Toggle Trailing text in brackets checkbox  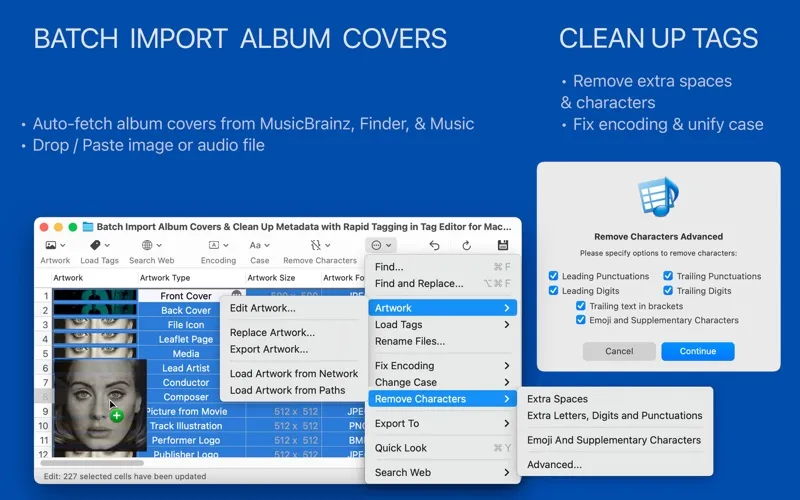[580, 306]
